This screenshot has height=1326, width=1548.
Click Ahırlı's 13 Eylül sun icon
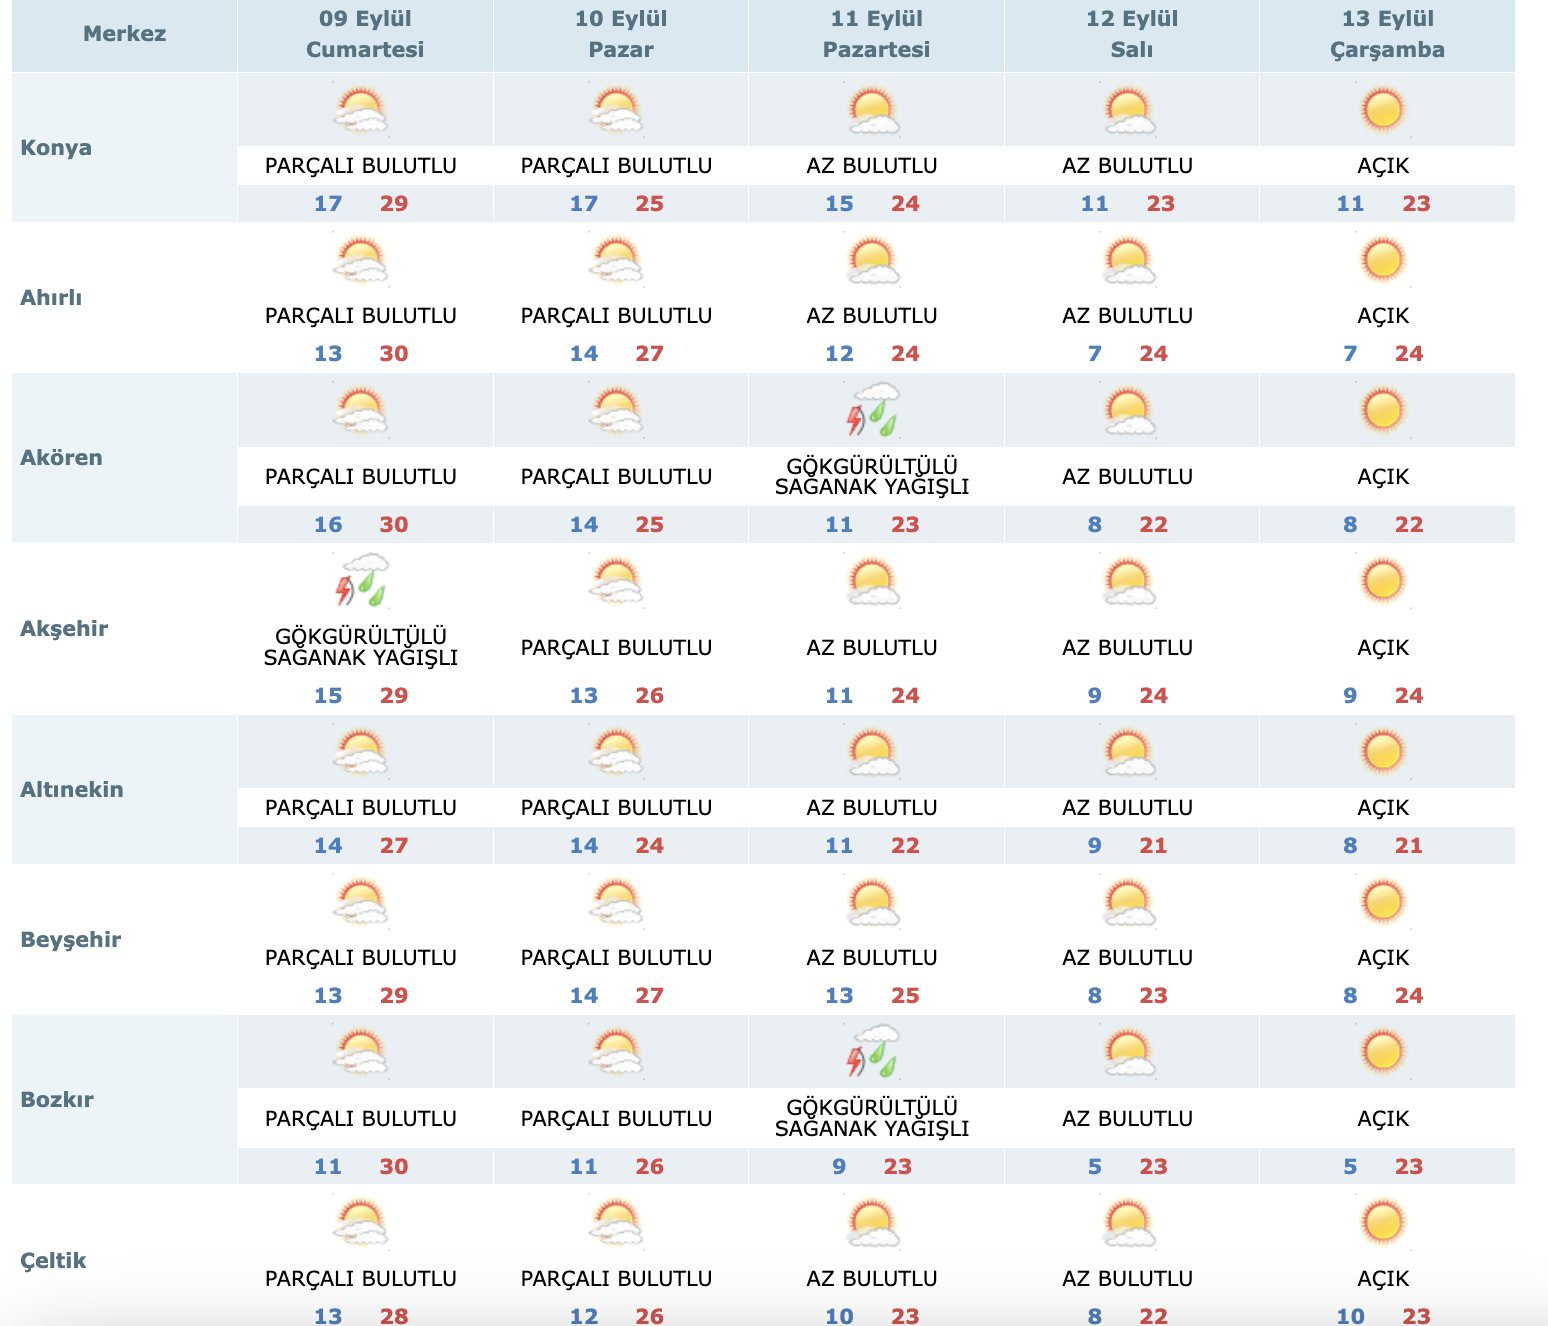click(1383, 260)
